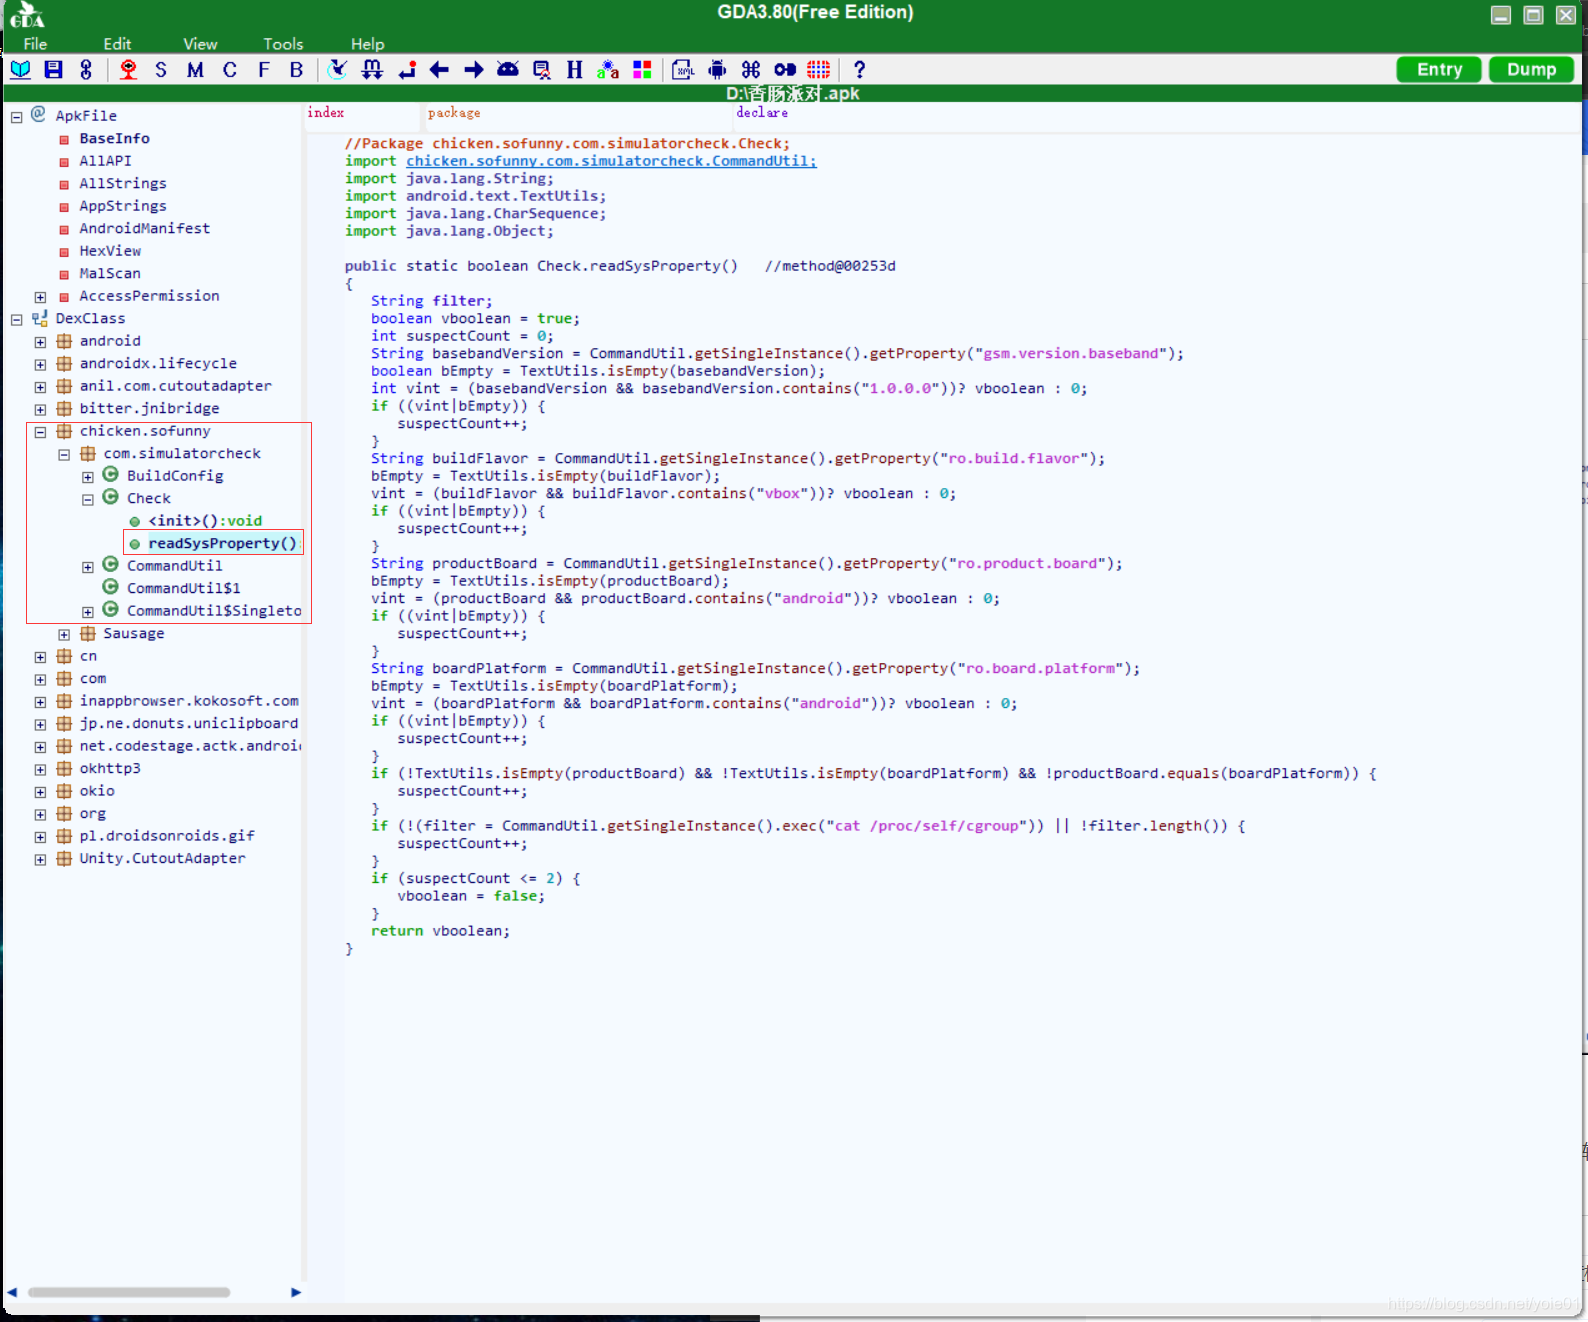The image size is (1588, 1322).
Task: Click the C classes toolbar button
Action: [230, 70]
